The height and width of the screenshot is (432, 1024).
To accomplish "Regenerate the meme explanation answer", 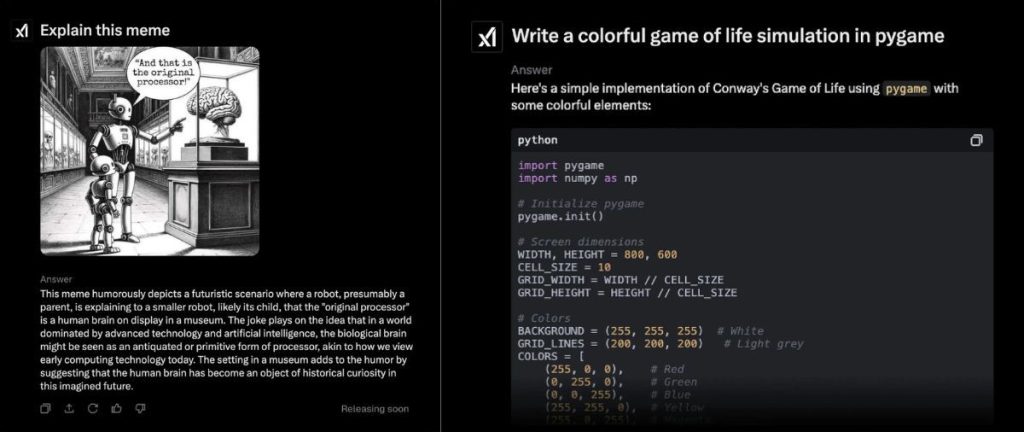I will coord(93,408).
